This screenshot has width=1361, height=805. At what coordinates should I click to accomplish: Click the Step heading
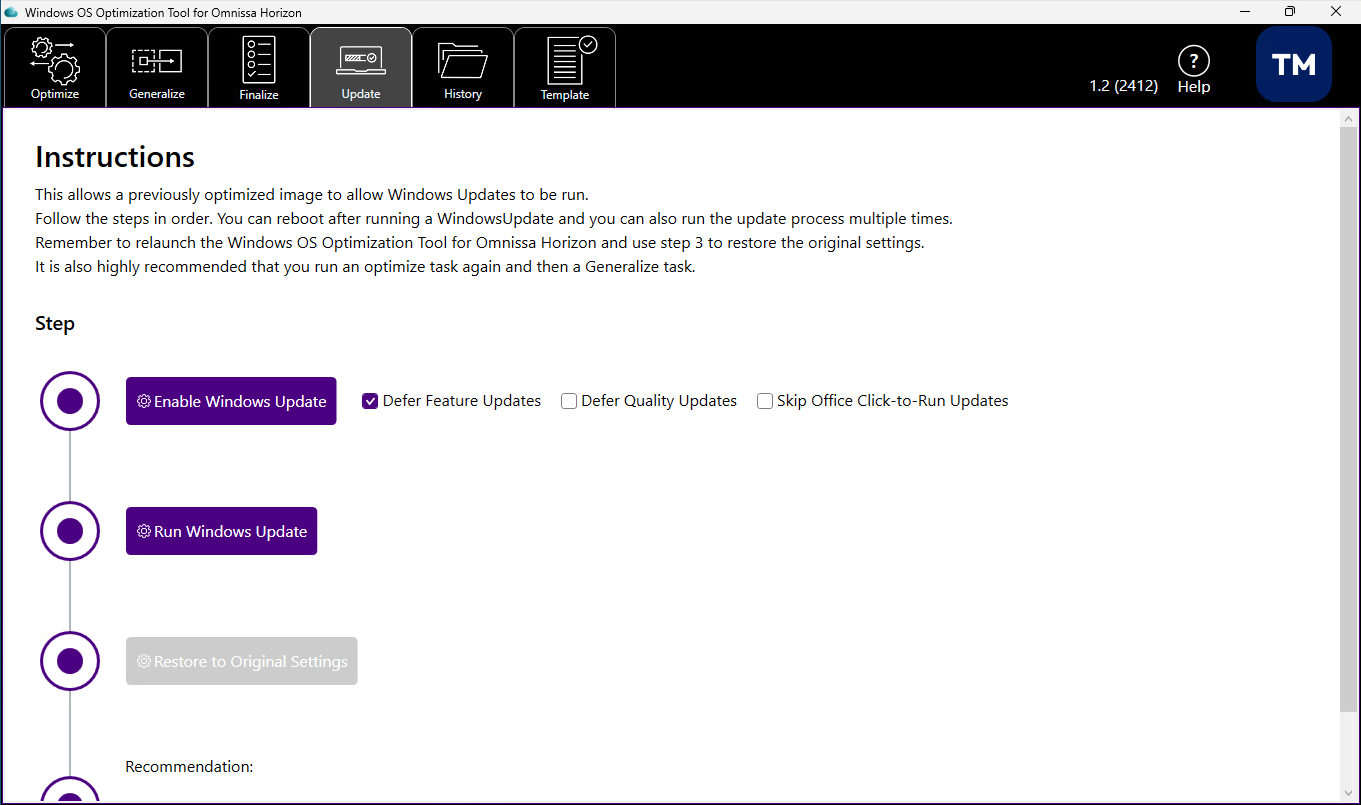tap(55, 324)
